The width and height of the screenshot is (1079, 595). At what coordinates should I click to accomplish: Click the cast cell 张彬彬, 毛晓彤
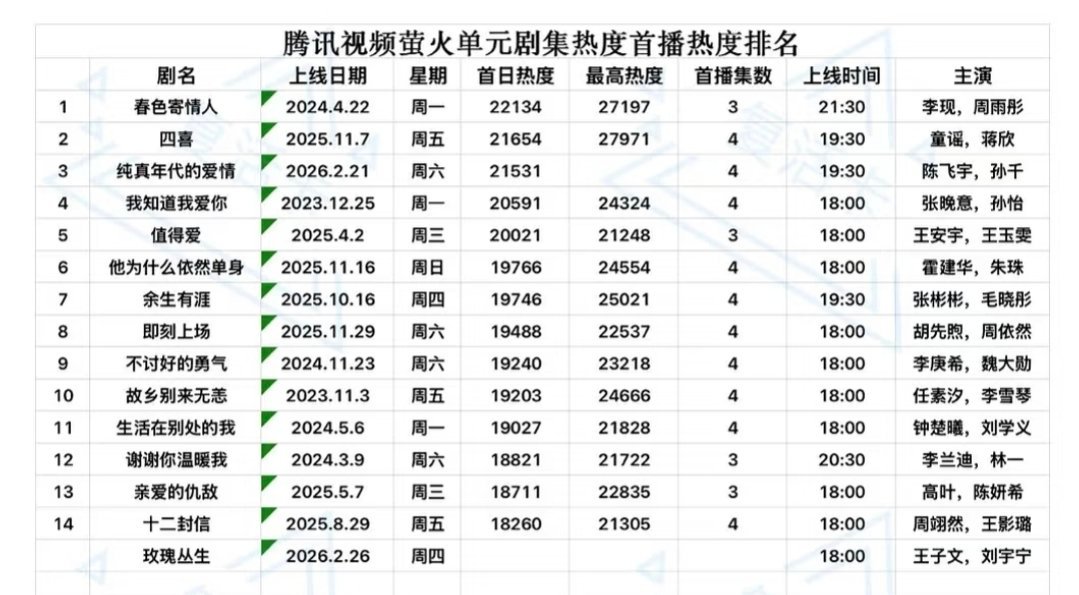coord(972,299)
